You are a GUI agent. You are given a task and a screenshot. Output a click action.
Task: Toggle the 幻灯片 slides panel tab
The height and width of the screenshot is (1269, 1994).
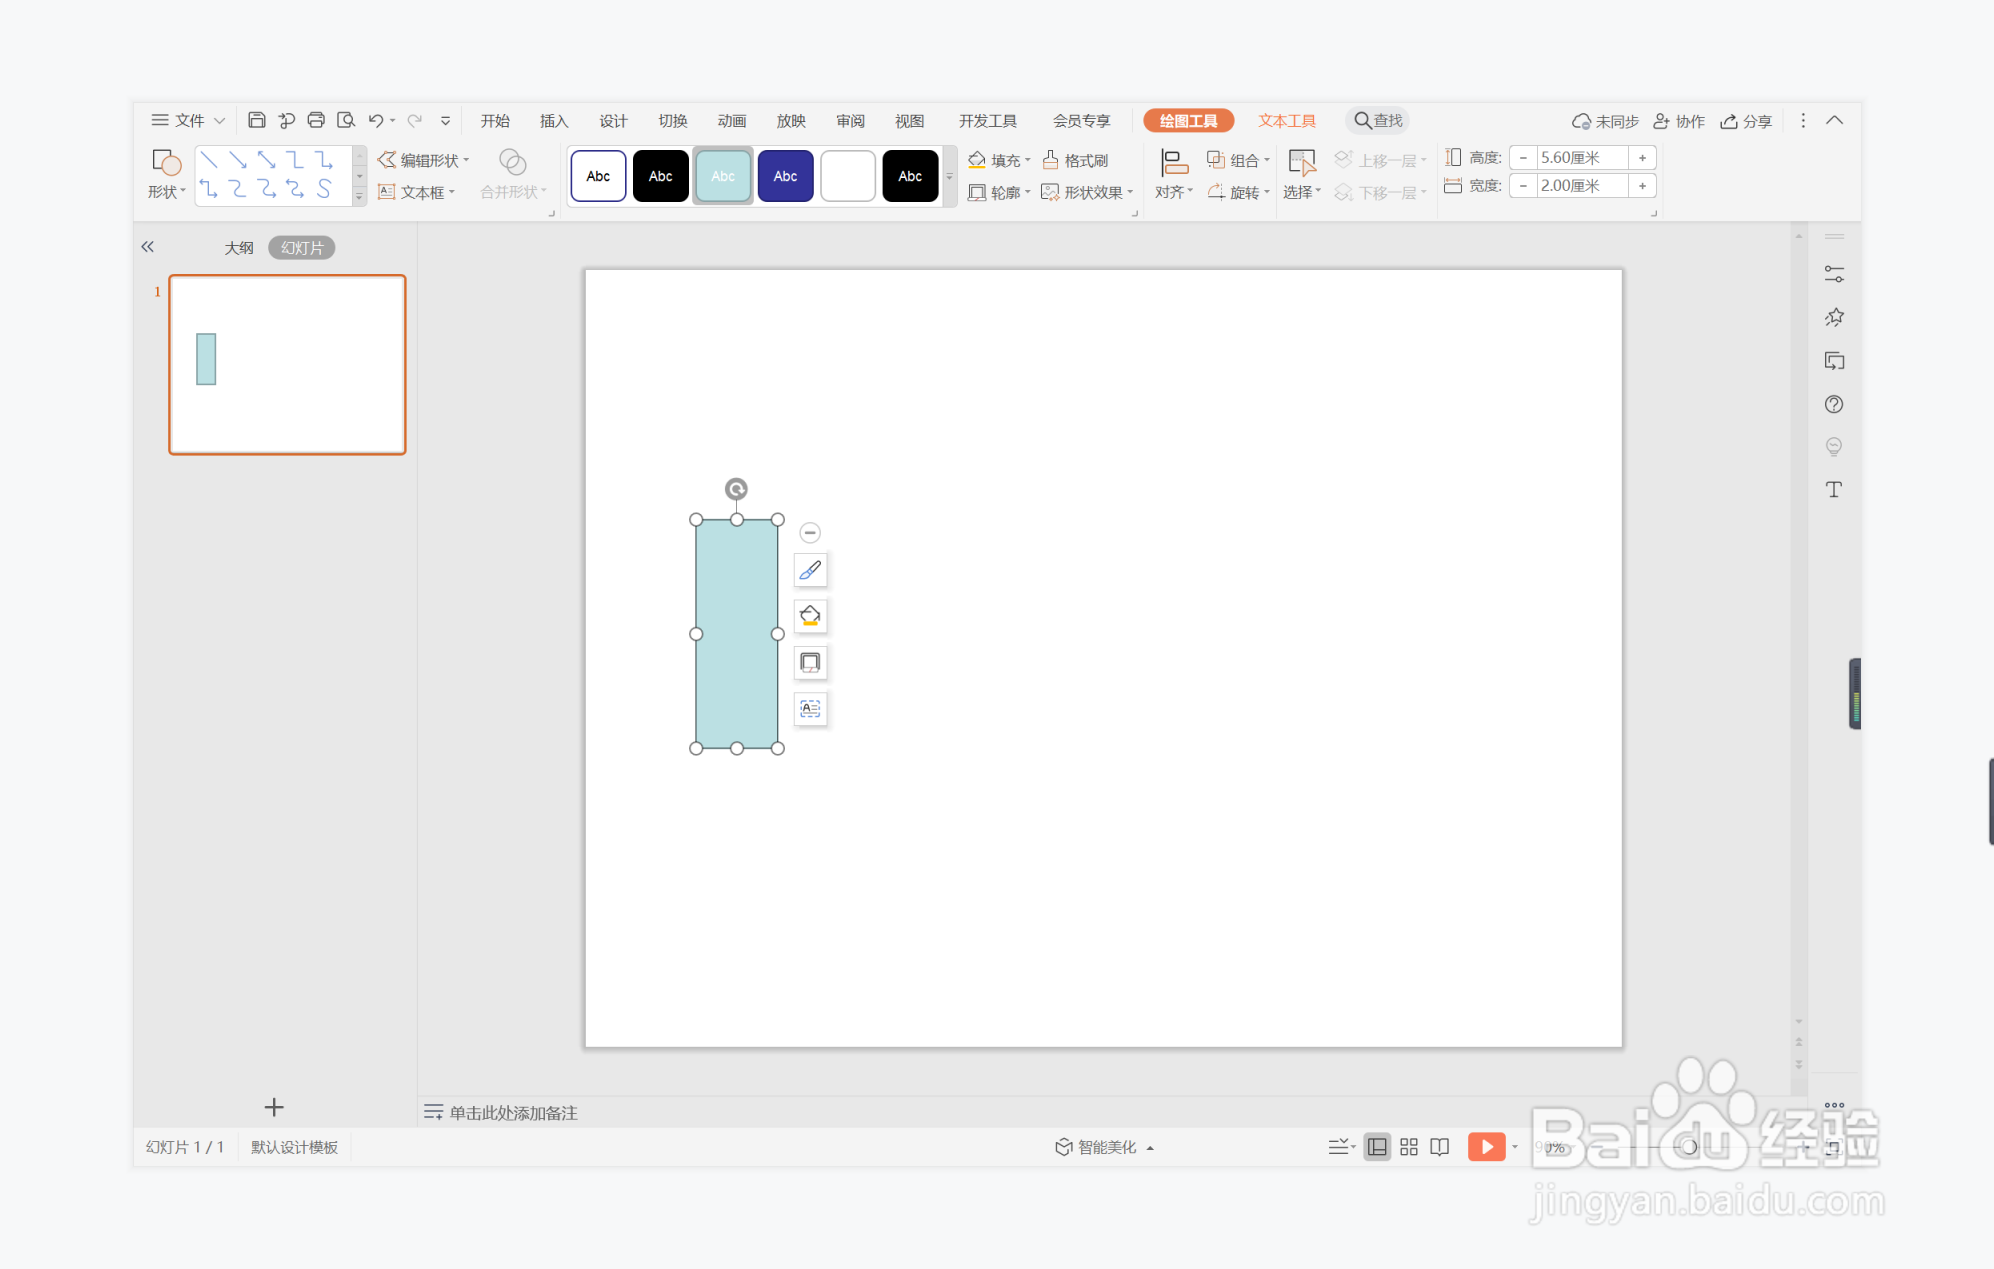pyautogui.click(x=302, y=248)
